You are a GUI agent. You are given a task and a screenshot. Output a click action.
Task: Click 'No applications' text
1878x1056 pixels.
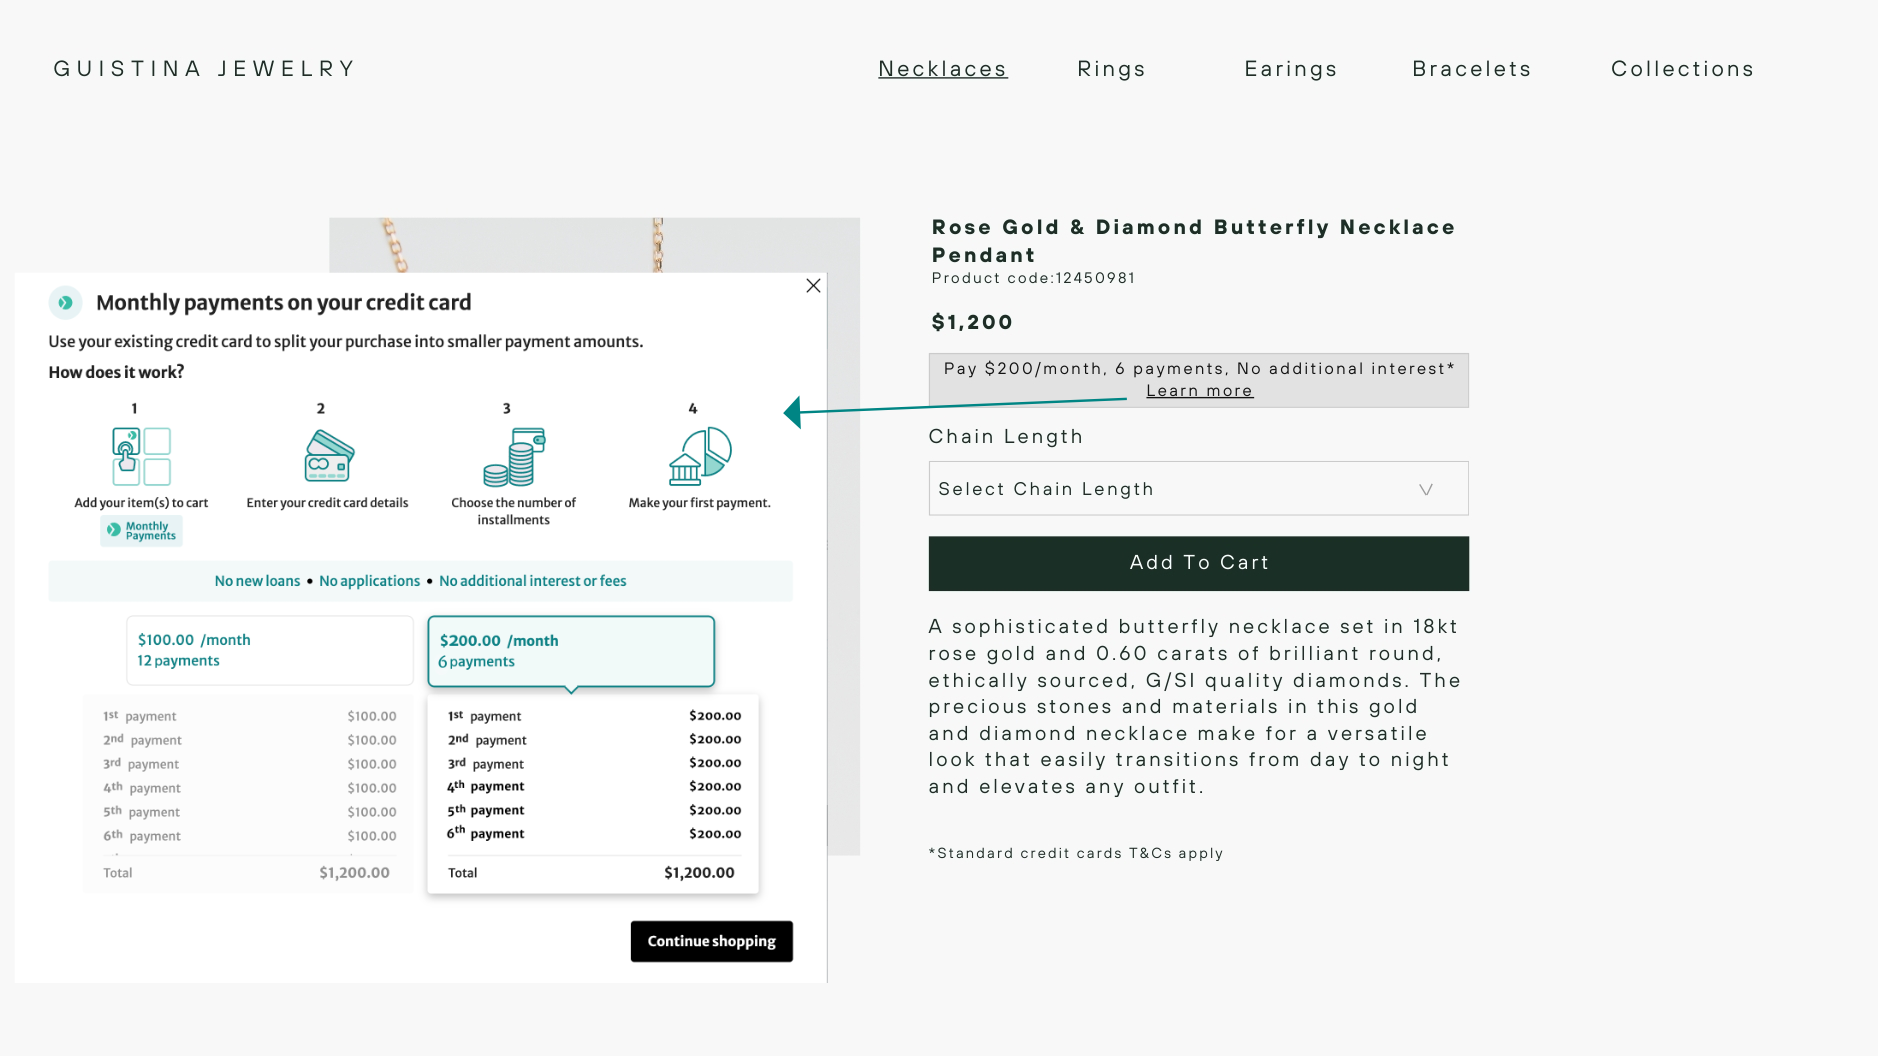(369, 581)
